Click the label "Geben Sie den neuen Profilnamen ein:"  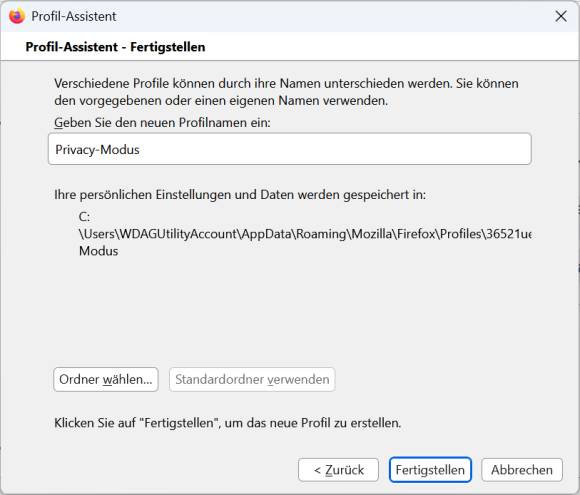pos(162,122)
